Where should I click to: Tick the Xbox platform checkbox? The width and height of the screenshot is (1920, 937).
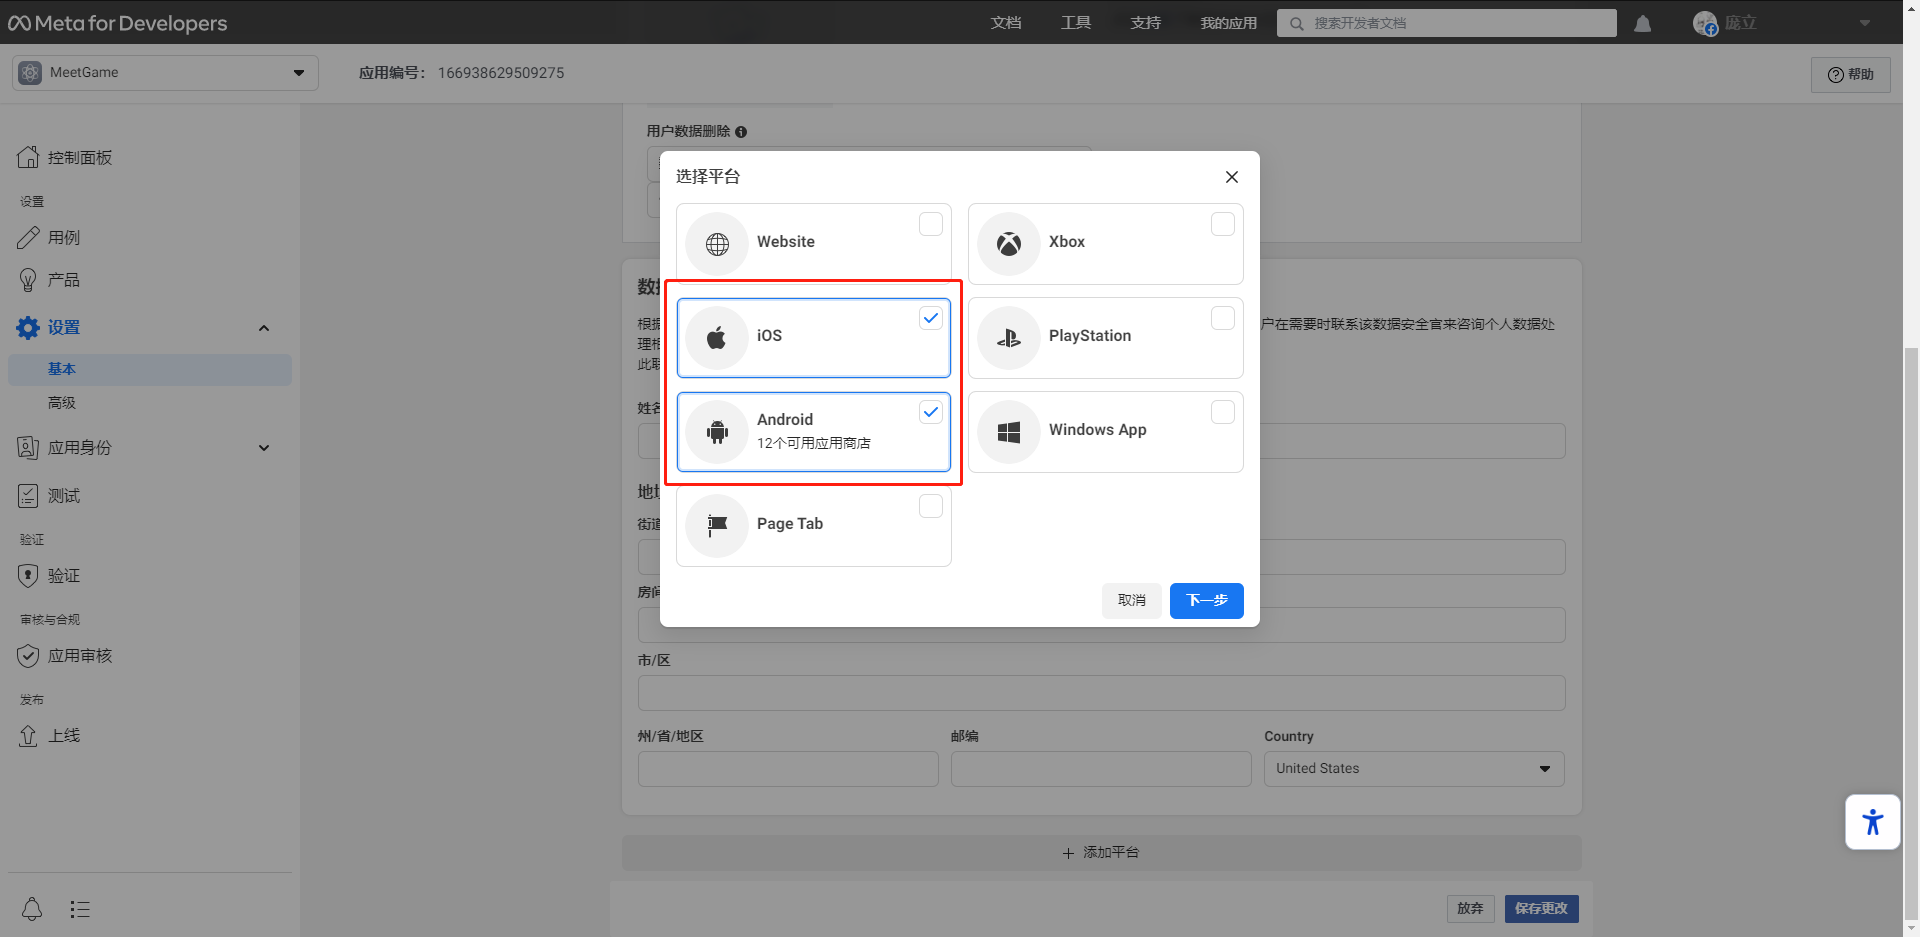tap(1223, 224)
